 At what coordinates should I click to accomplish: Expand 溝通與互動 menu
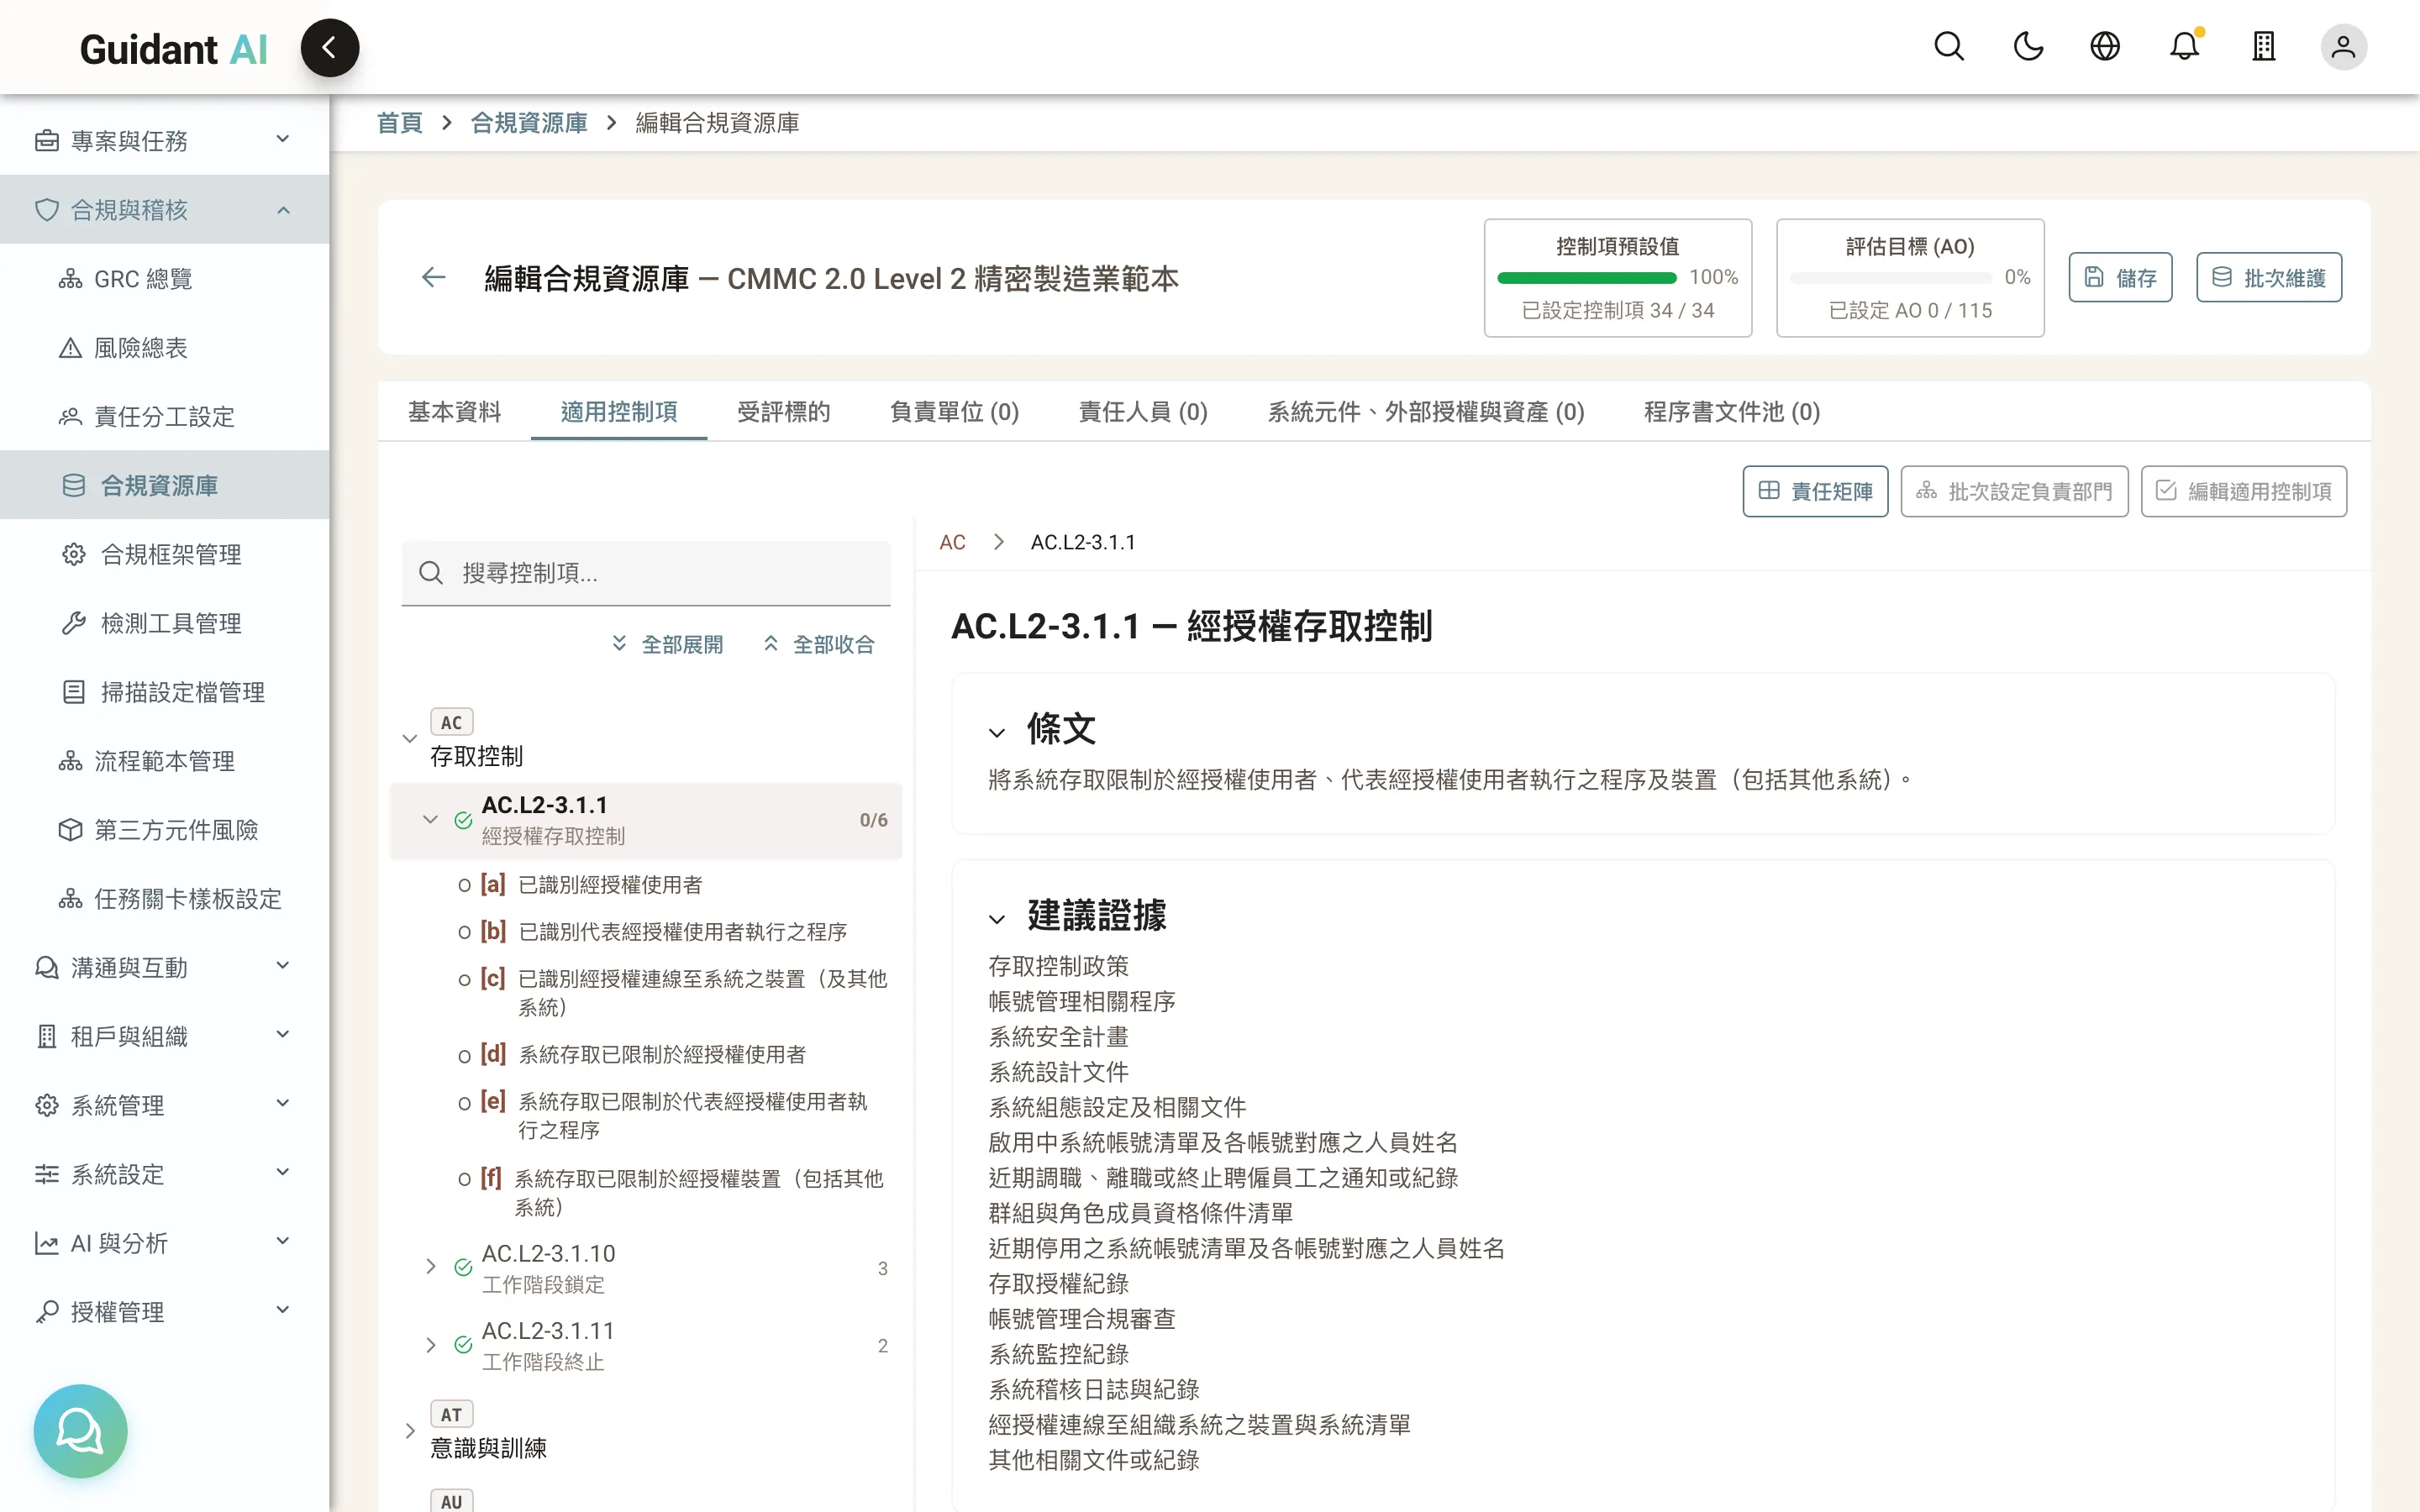point(164,967)
